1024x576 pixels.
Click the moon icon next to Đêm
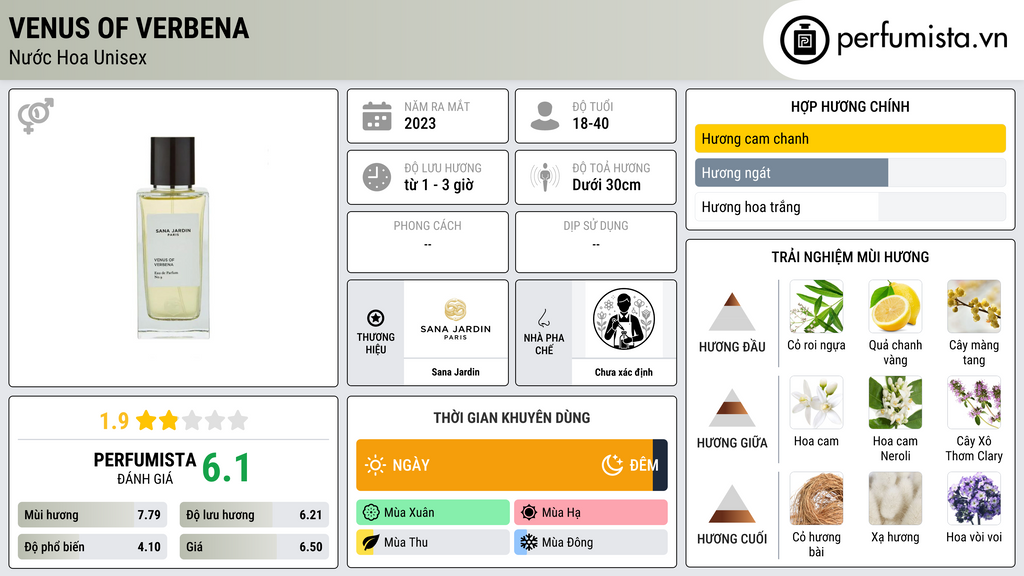point(612,465)
